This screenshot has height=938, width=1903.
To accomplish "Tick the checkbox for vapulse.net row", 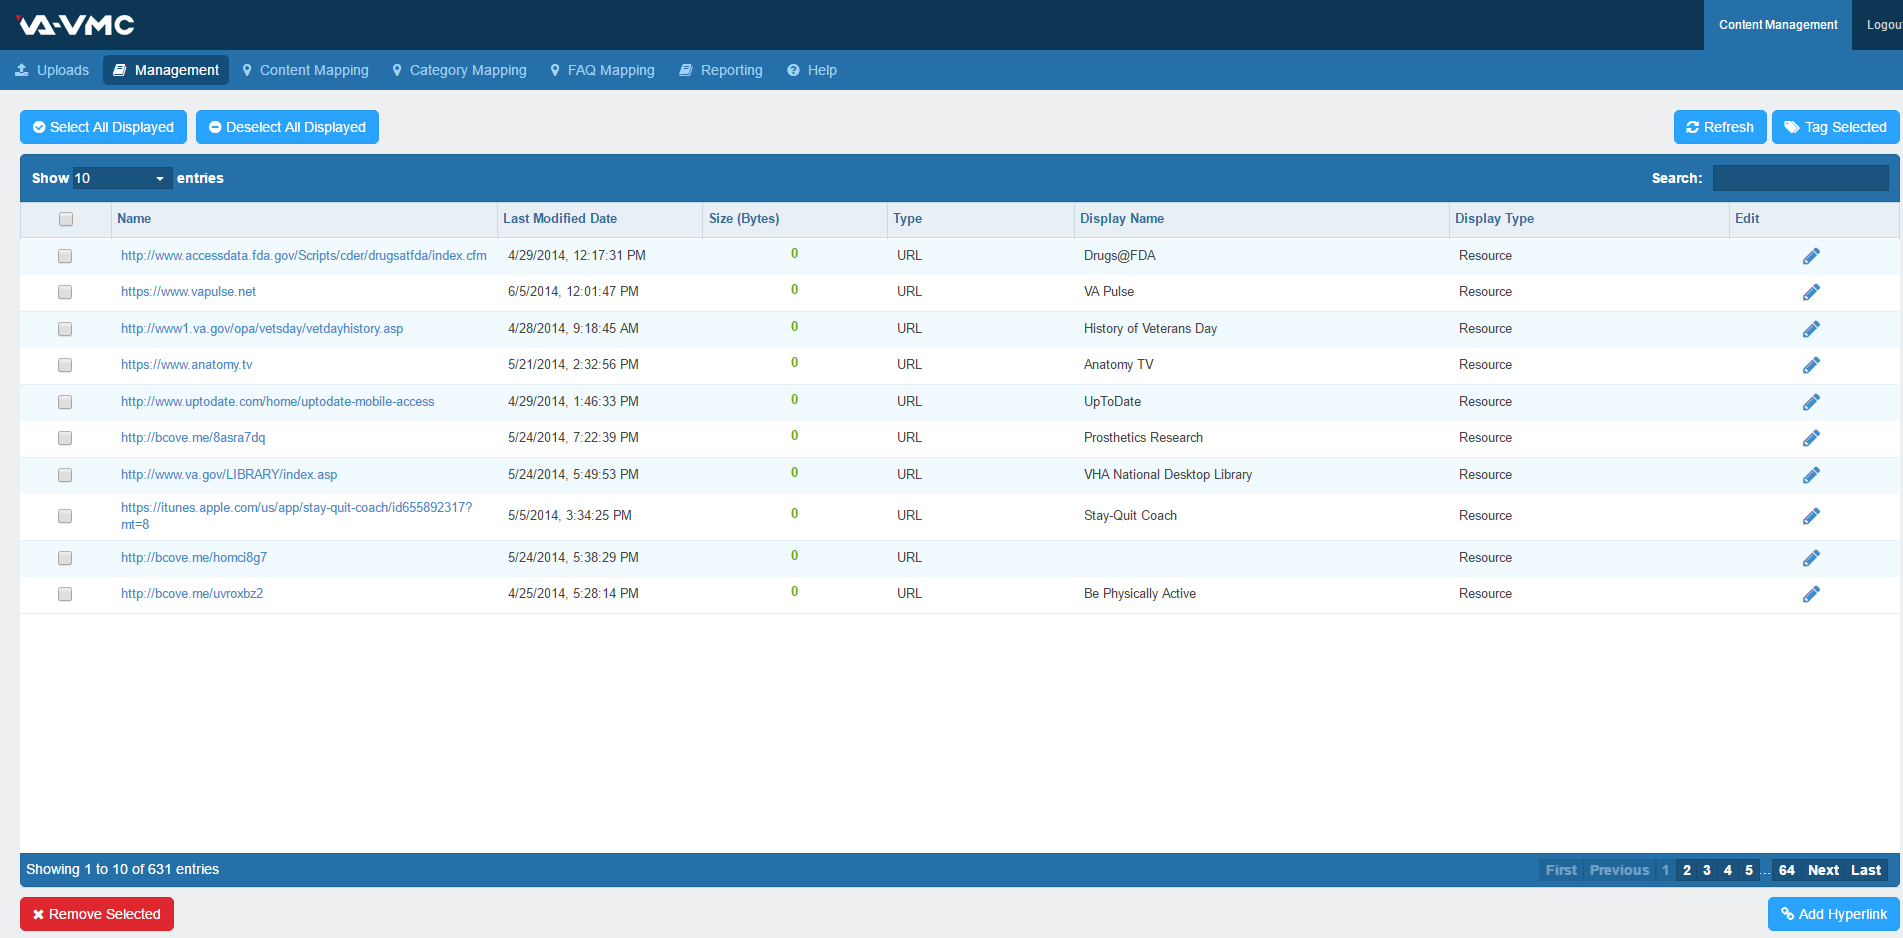I will click(x=65, y=292).
